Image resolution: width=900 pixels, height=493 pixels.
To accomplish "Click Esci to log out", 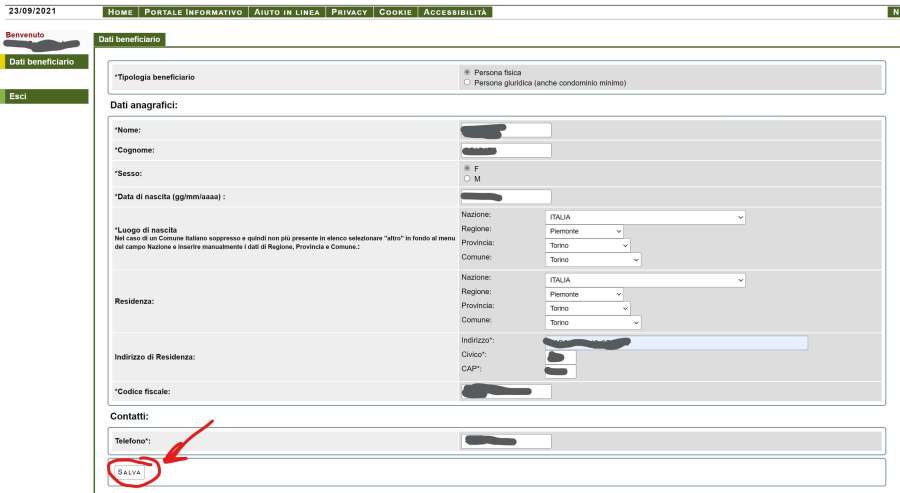I will click(x=45, y=96).
